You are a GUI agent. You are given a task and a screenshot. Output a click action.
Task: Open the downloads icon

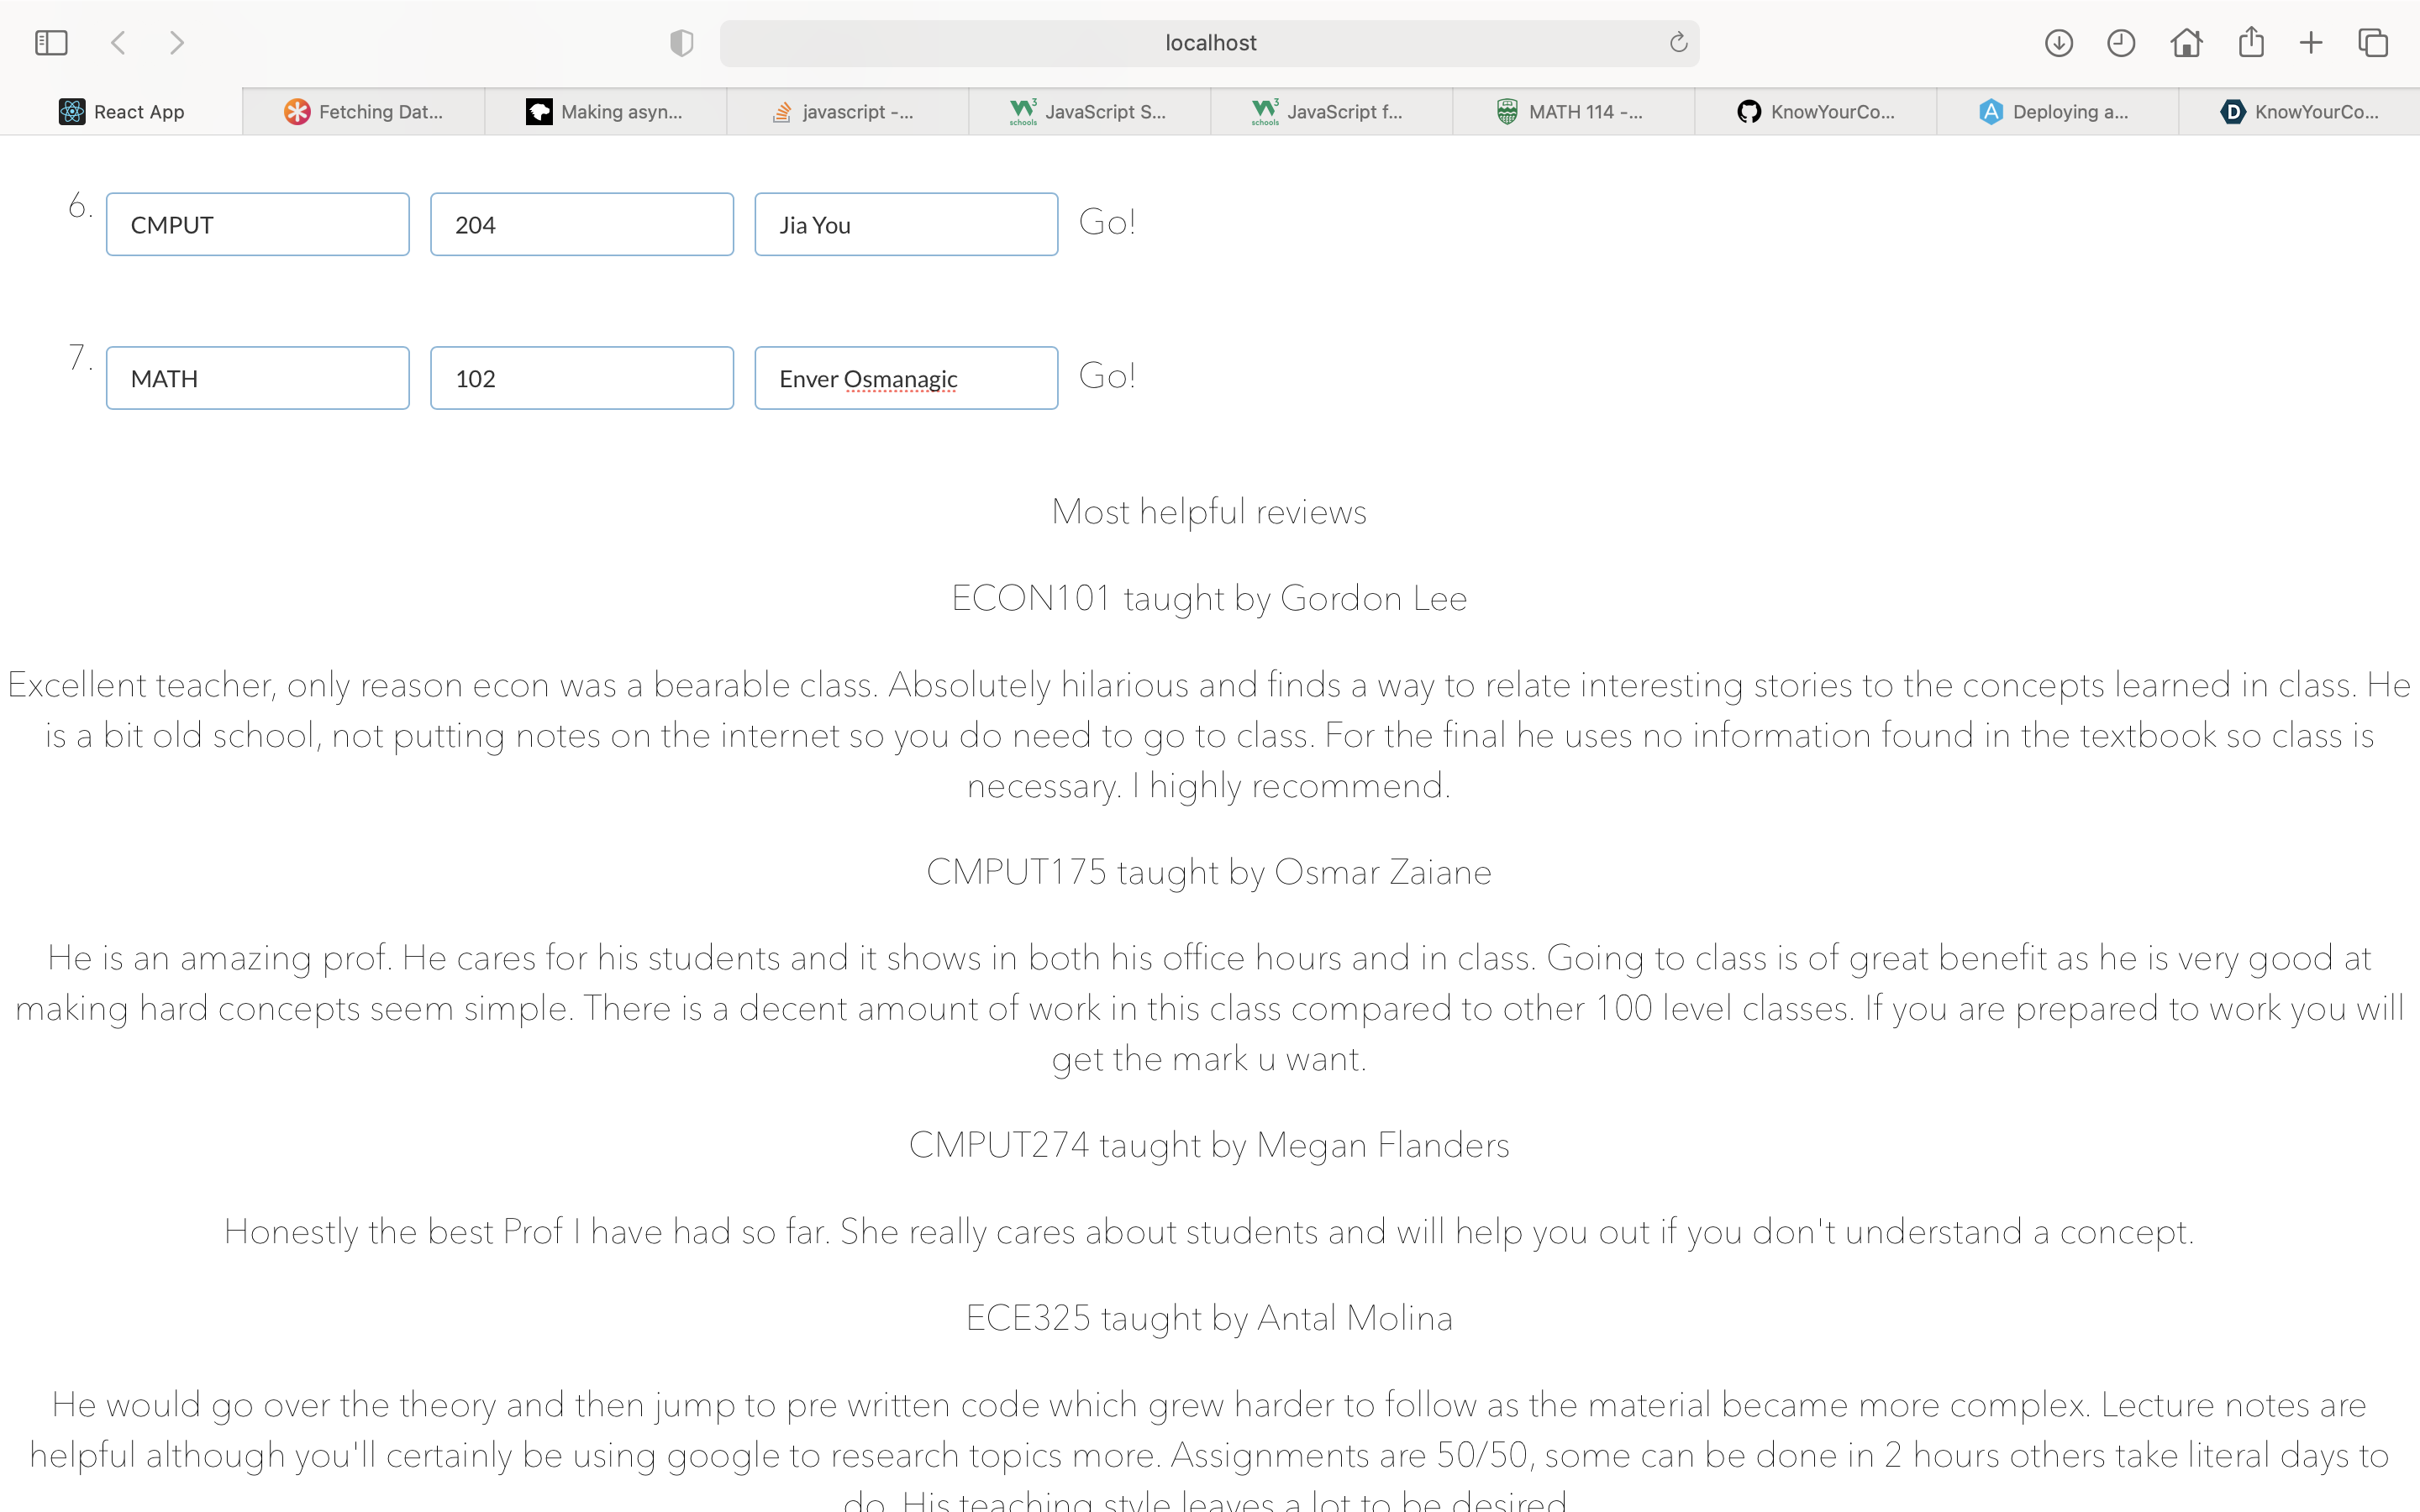tap(2058, 43)
